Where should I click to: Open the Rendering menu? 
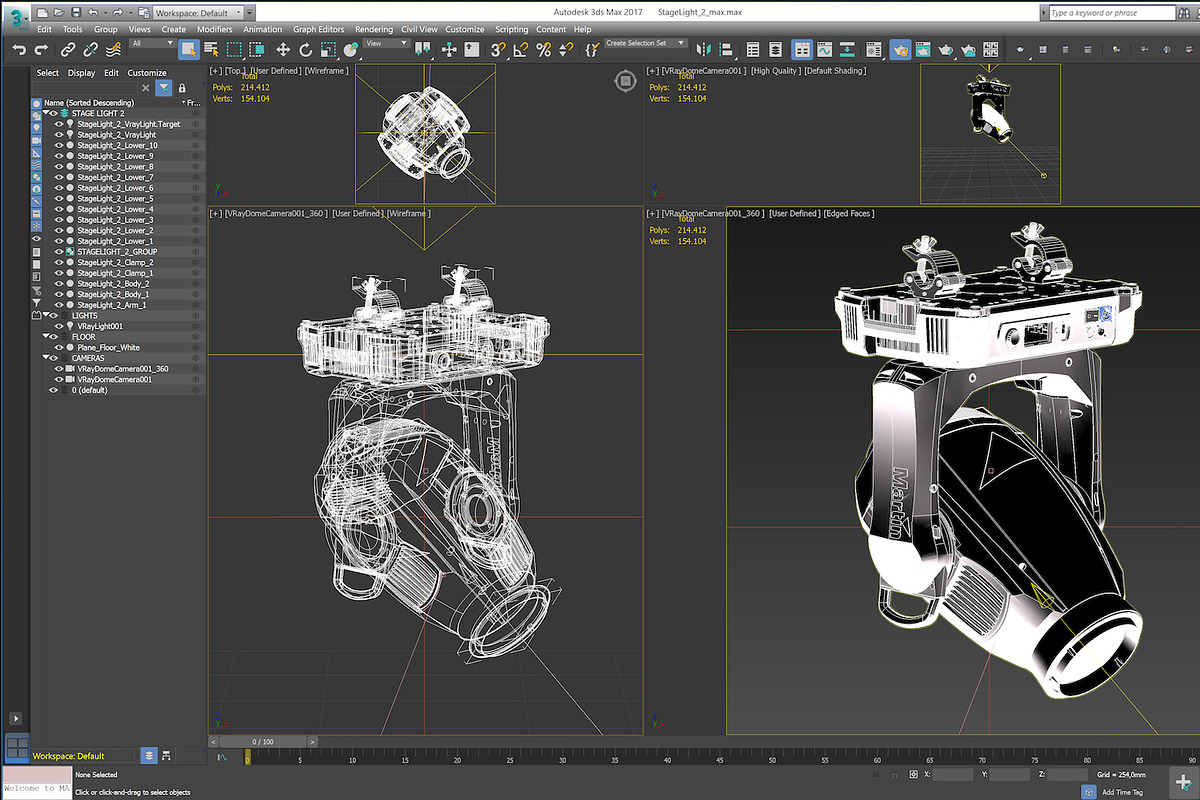pos(374,30)
